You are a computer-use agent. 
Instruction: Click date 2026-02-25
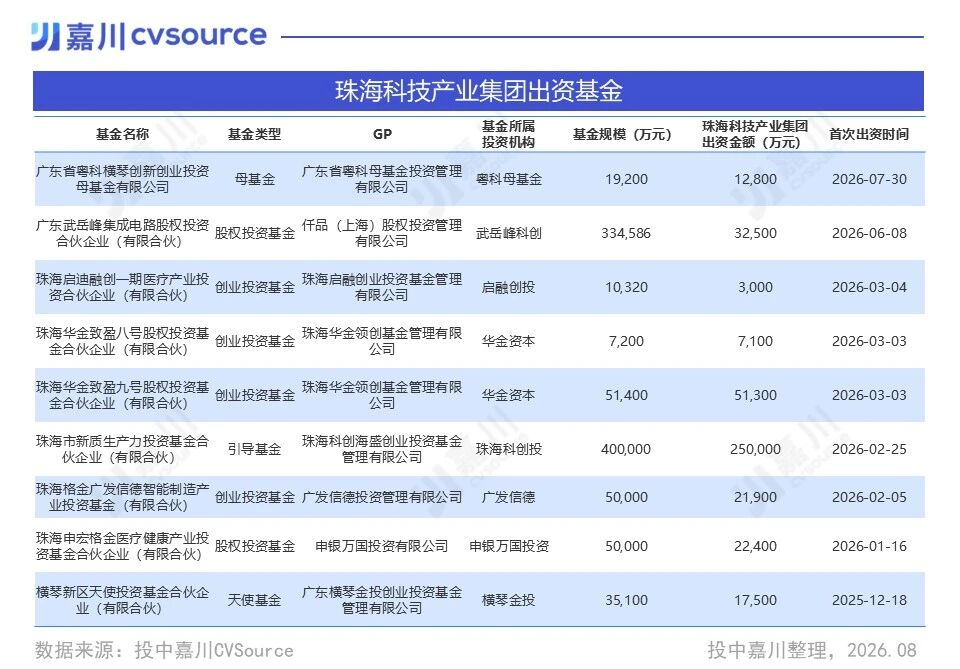coord(869,449)
